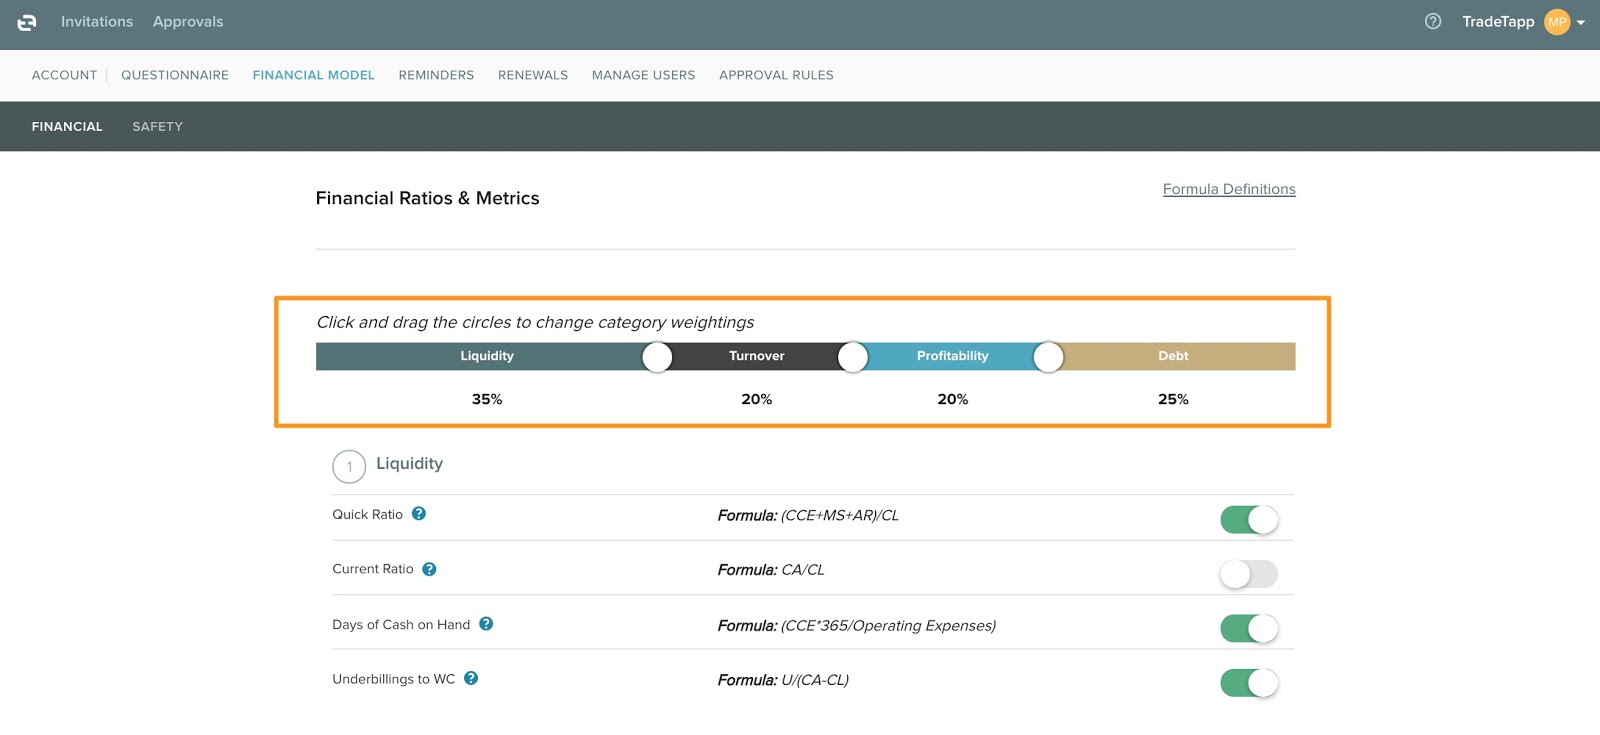This screenshot has height=735, width=1600.
Task: Click the Profitability-Debt slider handle
Action: [1048, 357]
